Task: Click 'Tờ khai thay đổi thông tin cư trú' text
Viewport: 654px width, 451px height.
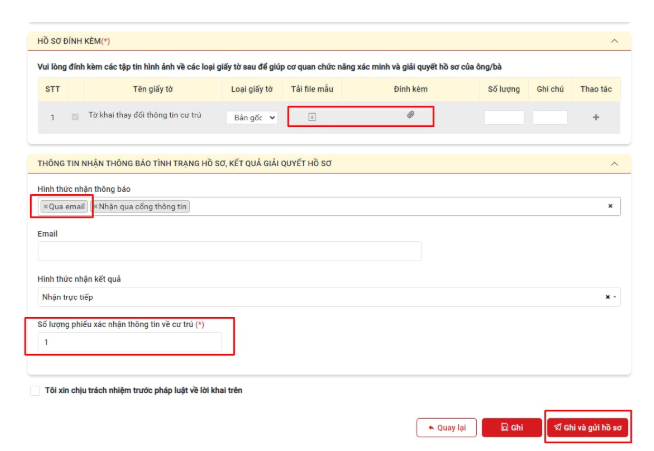Action: click(145, 115)
